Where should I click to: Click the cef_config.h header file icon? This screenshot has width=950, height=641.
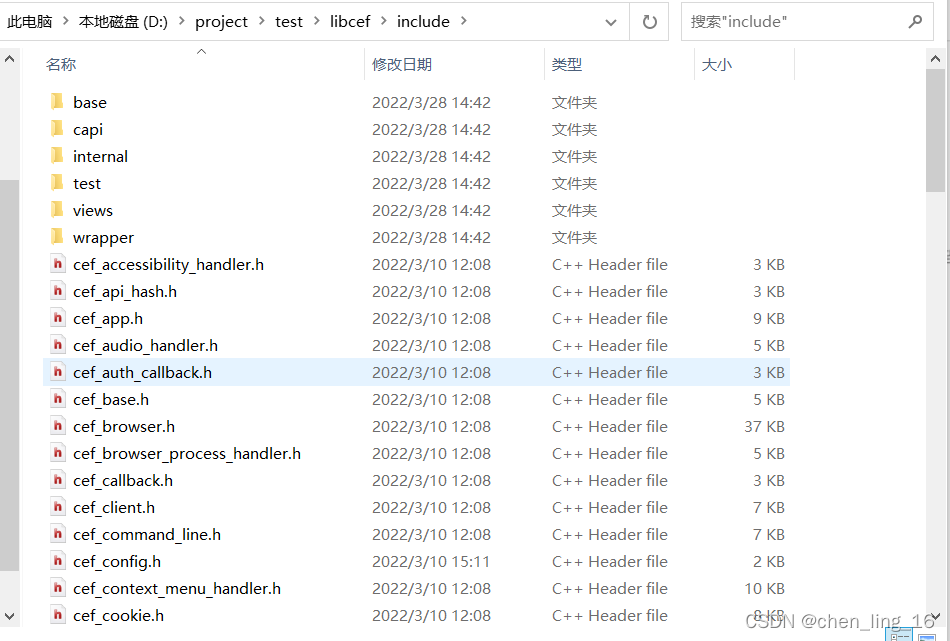58,561
